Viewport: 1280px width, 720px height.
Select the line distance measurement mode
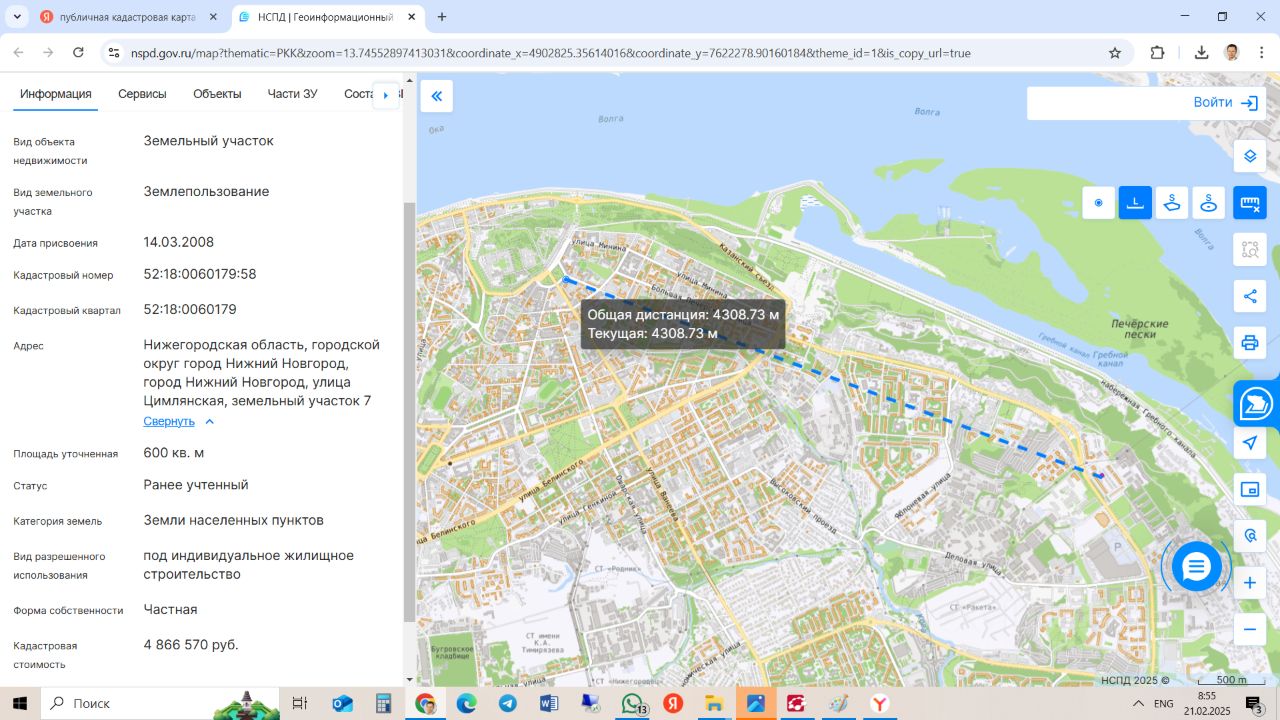tap(1135, 203)
